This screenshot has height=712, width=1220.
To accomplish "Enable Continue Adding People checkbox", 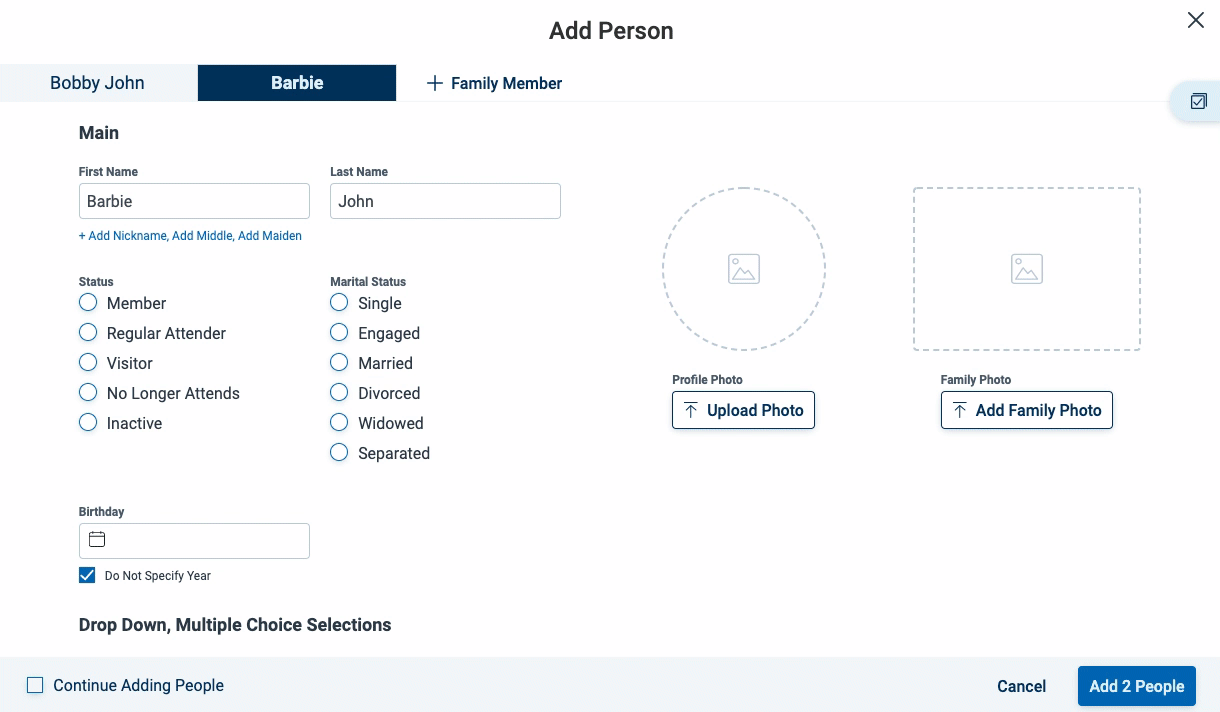I will tap(35, 685).
